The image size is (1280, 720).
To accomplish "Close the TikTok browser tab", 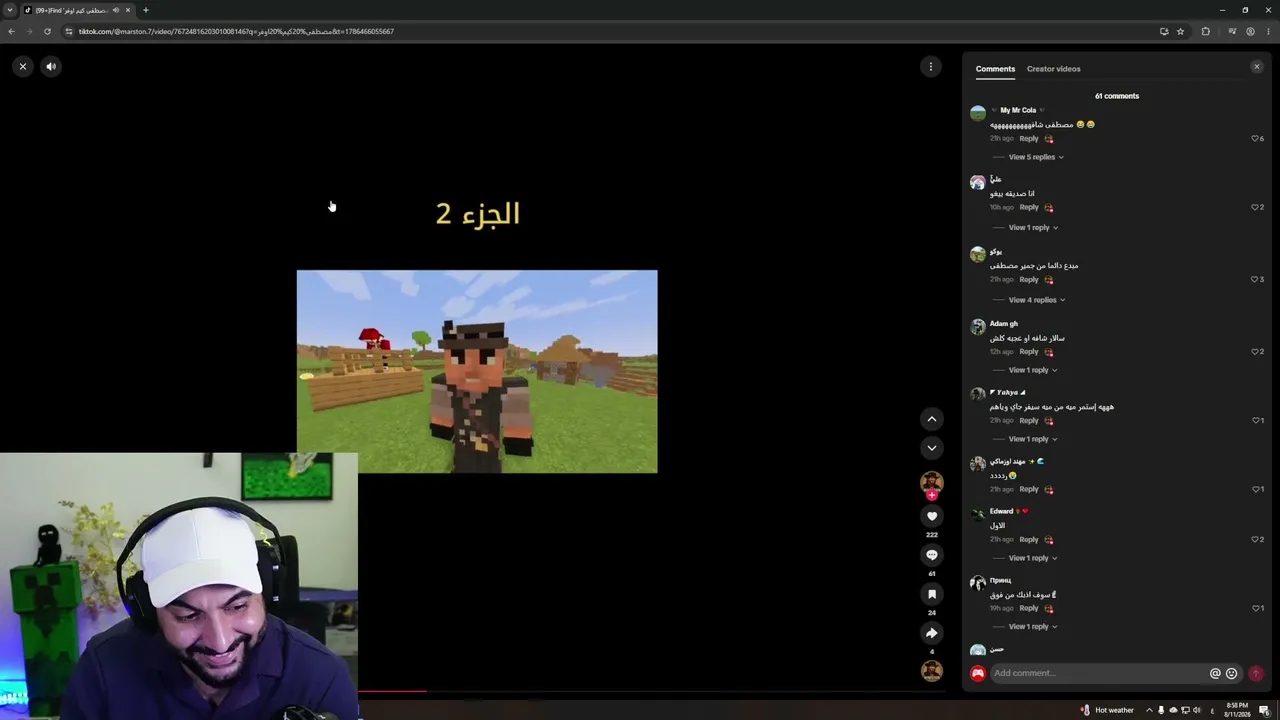I will tap(128, 10).
